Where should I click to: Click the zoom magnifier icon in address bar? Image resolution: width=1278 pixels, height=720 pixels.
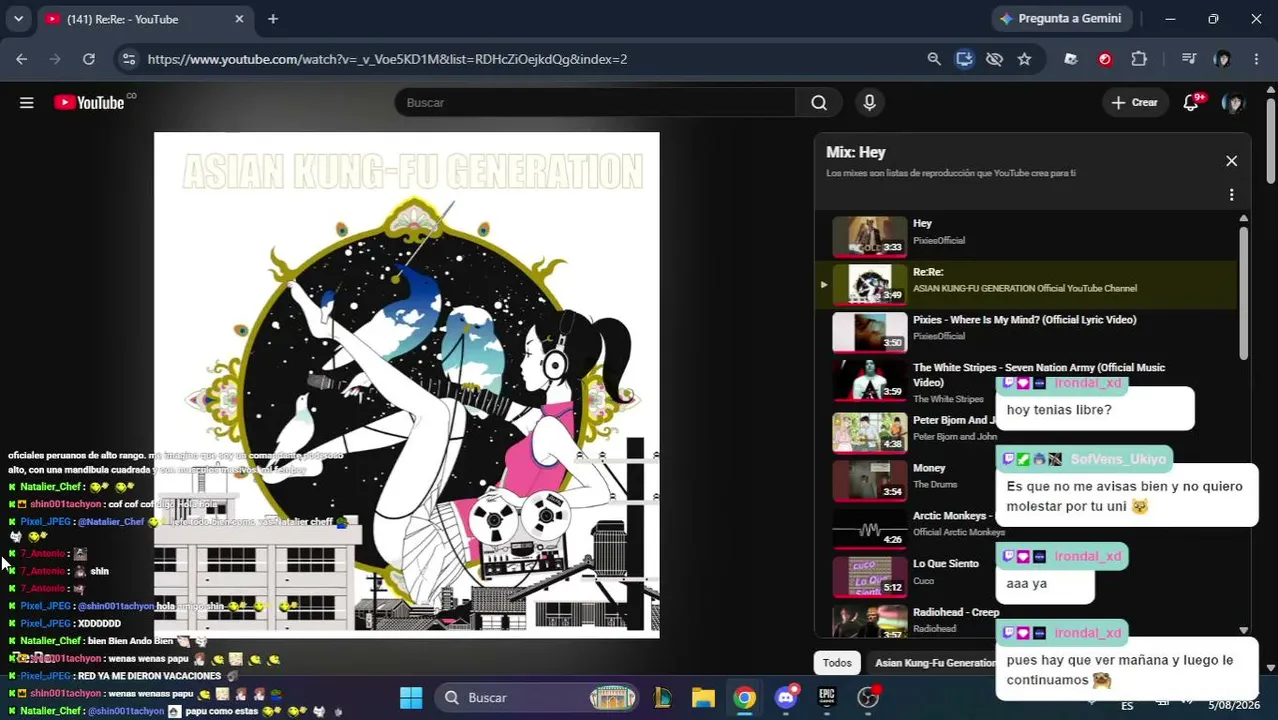934,59
